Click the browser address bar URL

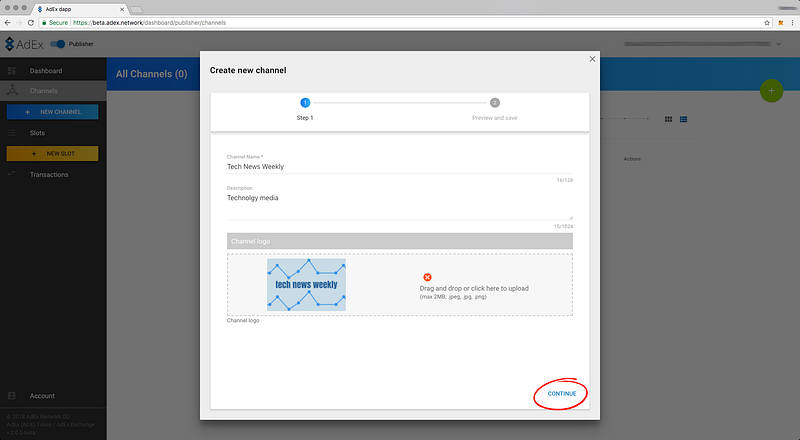tap(149, 22)
